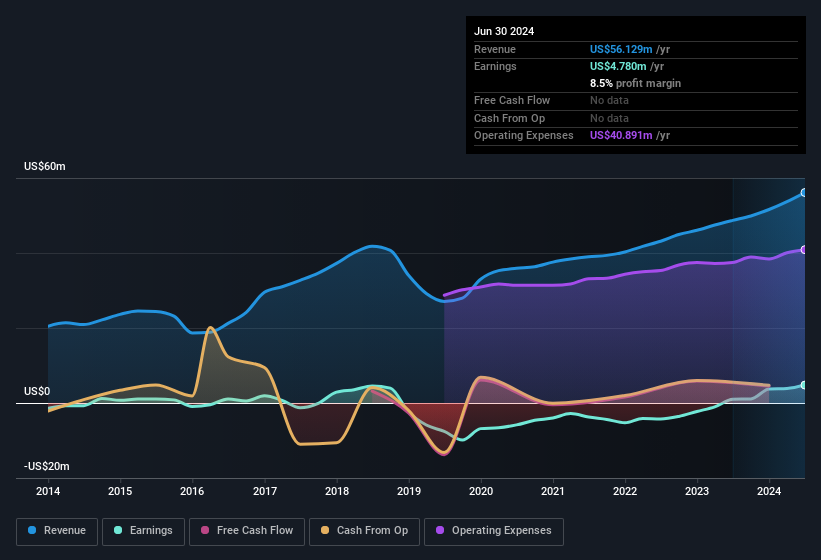The height and width of the screenshot is (560, 821).
Task: Select the 2014 x-axis label
Action: point(48,491)
